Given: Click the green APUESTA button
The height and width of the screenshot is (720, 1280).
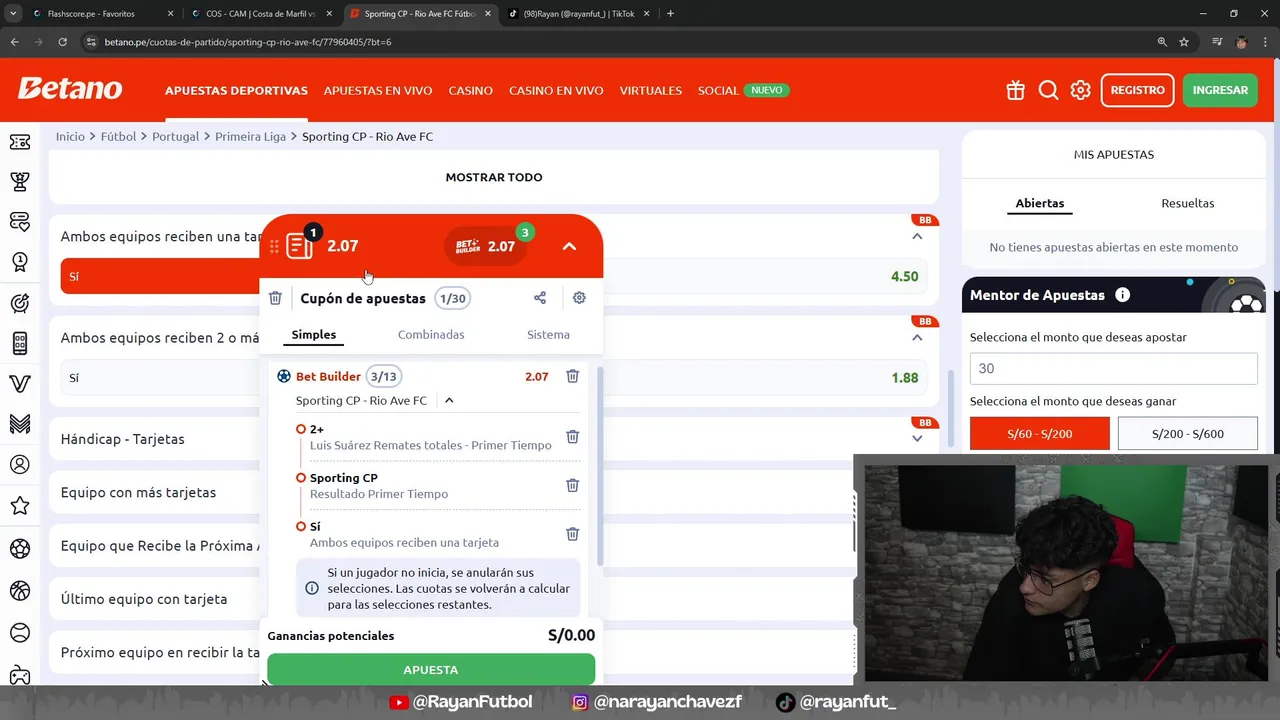Looking at the screenshot, I should click(x=431, y=670).
